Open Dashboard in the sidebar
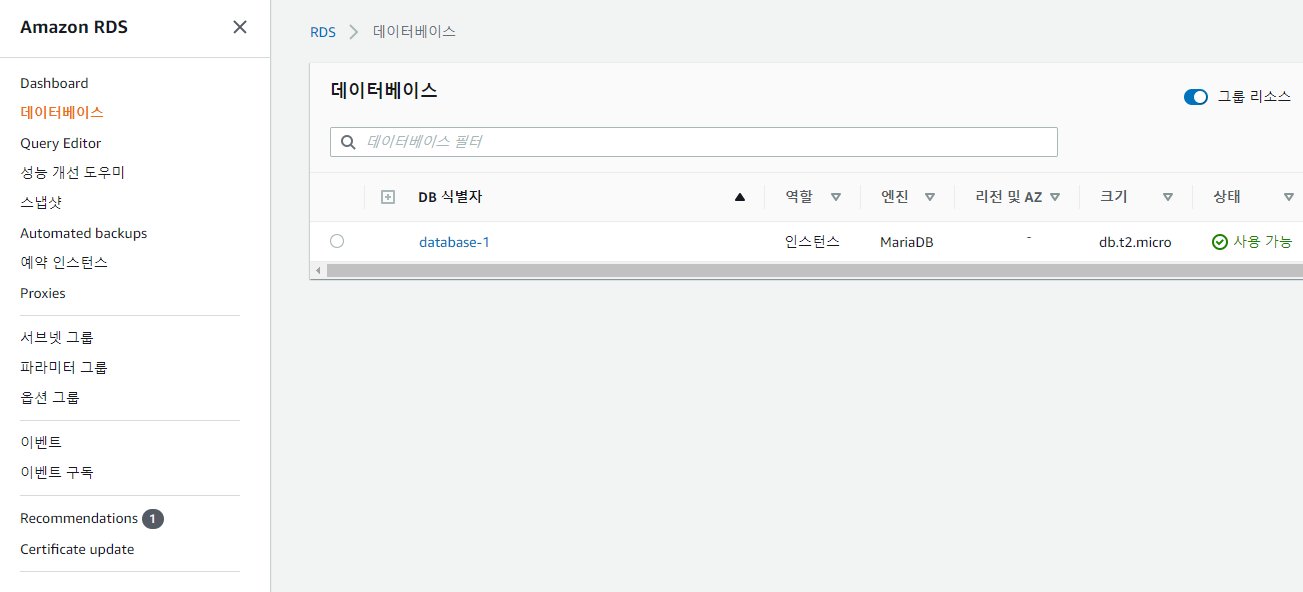1303x592 pixels. pyautogui.click(x=54, y=83)
